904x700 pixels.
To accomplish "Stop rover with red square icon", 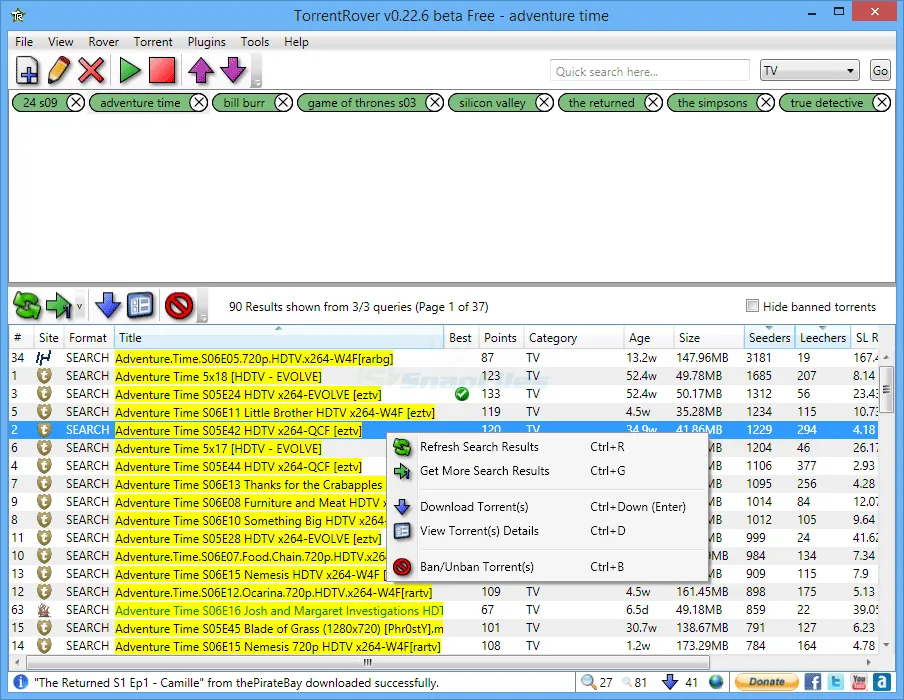I will (x=162, y=70).
